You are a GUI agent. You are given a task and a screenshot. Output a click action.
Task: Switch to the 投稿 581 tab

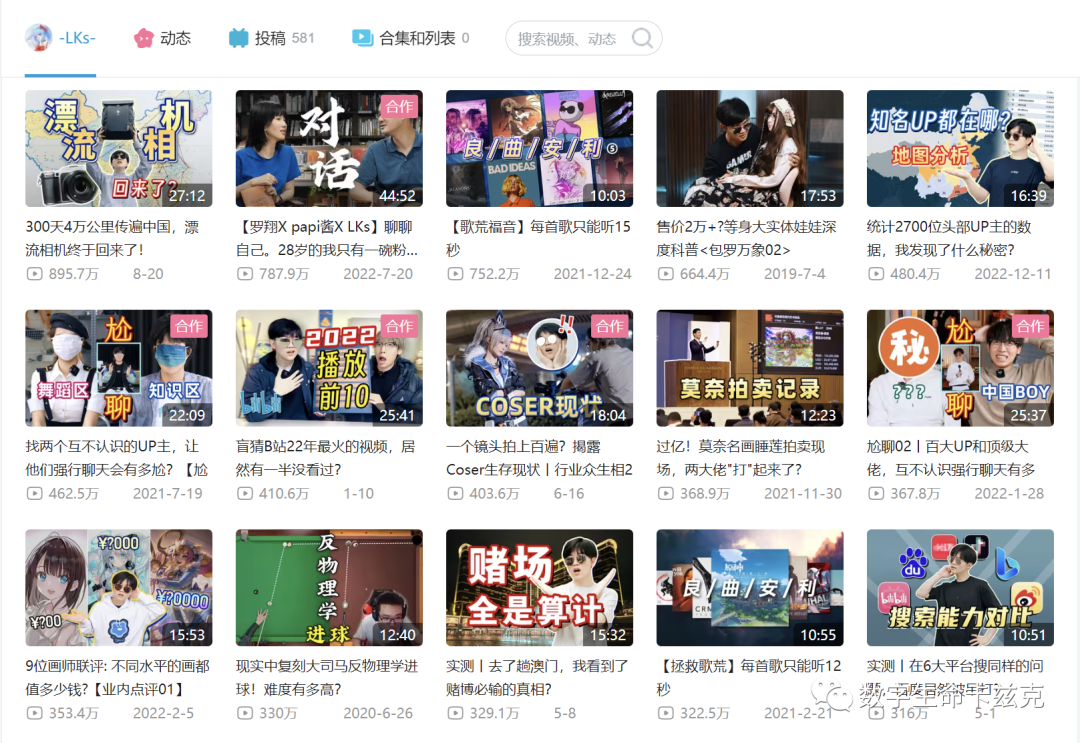click(271, 38)
